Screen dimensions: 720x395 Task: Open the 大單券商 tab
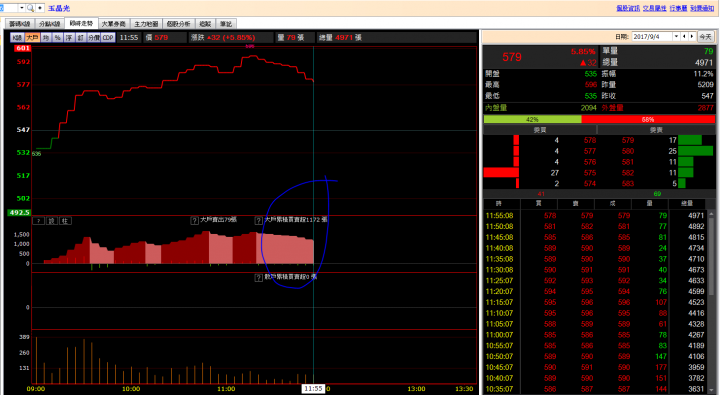(113, 24)
